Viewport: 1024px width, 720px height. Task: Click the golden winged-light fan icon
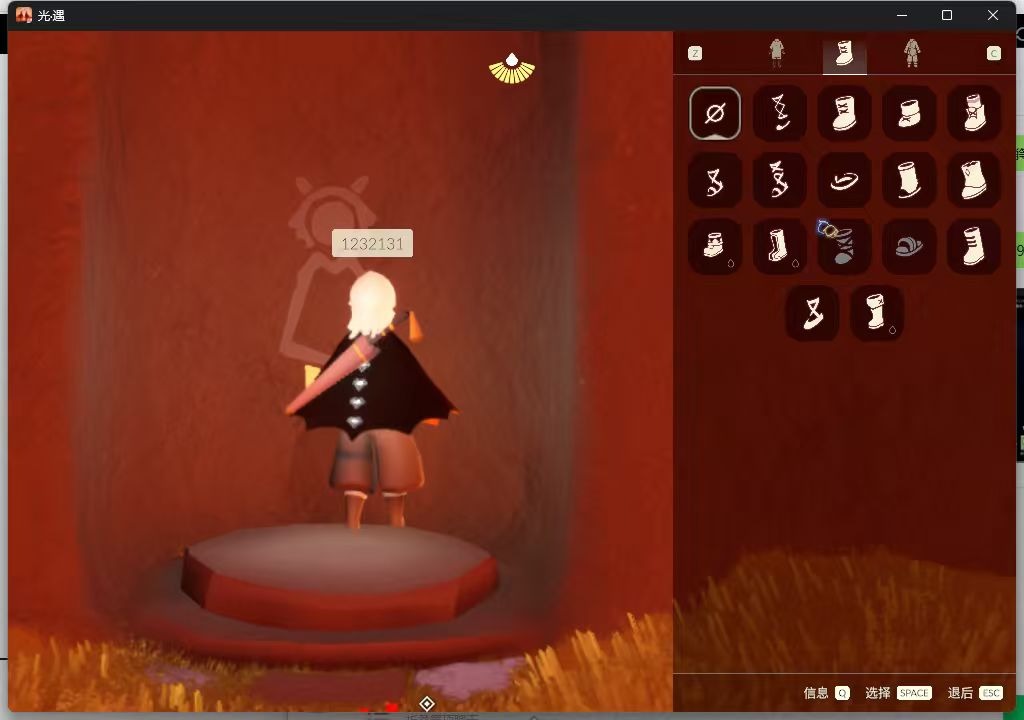[x=512, y=69]
